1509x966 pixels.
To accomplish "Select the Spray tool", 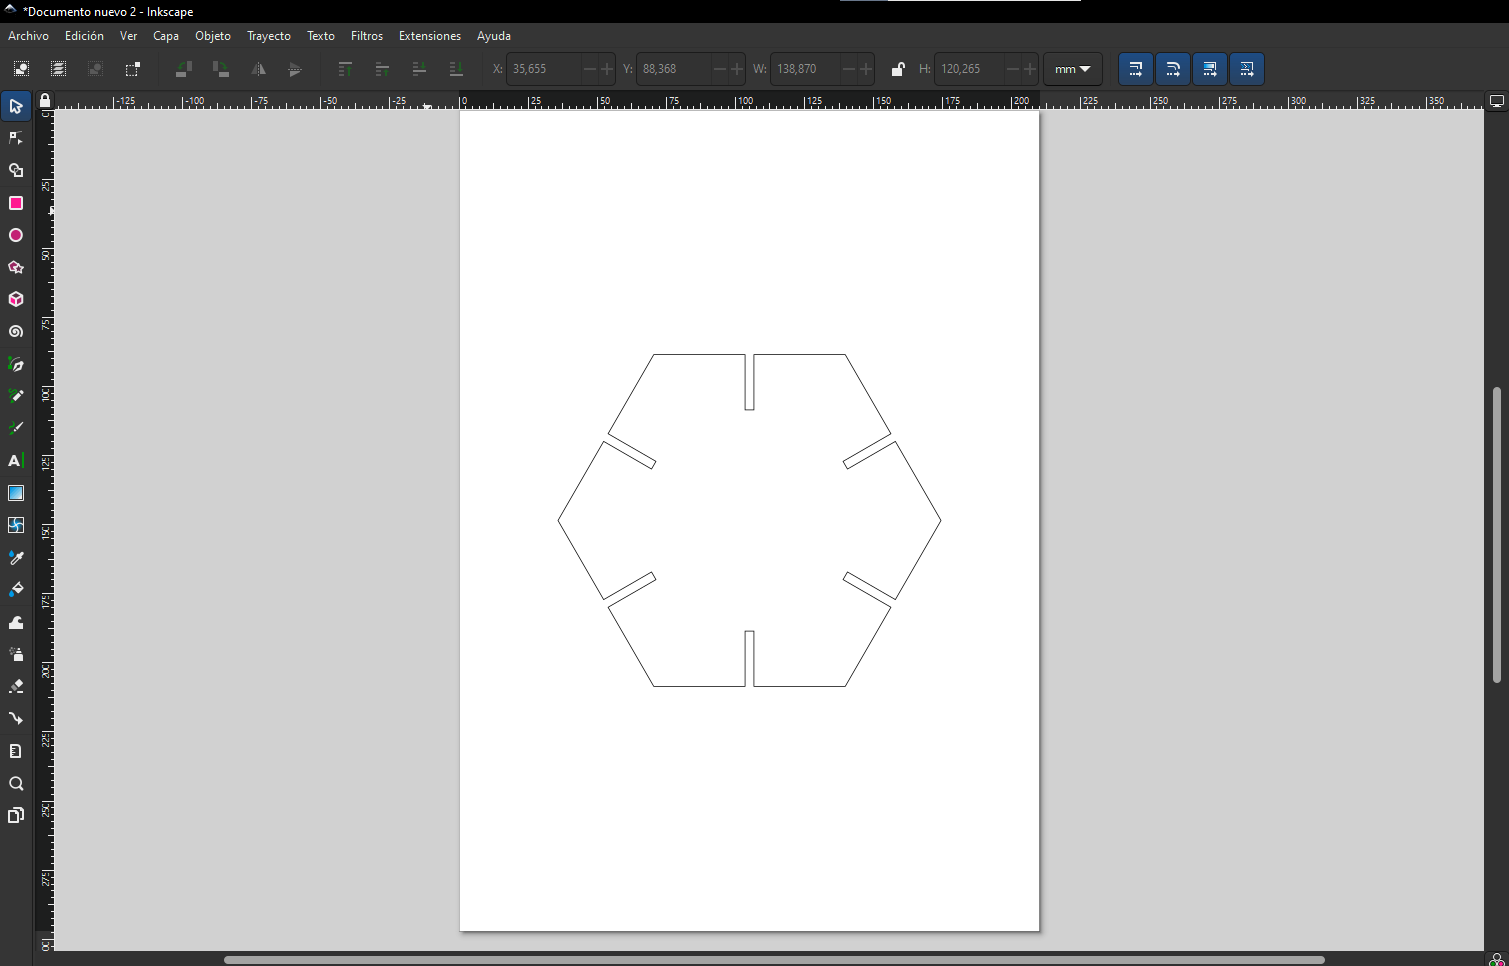I will [16, 654].
